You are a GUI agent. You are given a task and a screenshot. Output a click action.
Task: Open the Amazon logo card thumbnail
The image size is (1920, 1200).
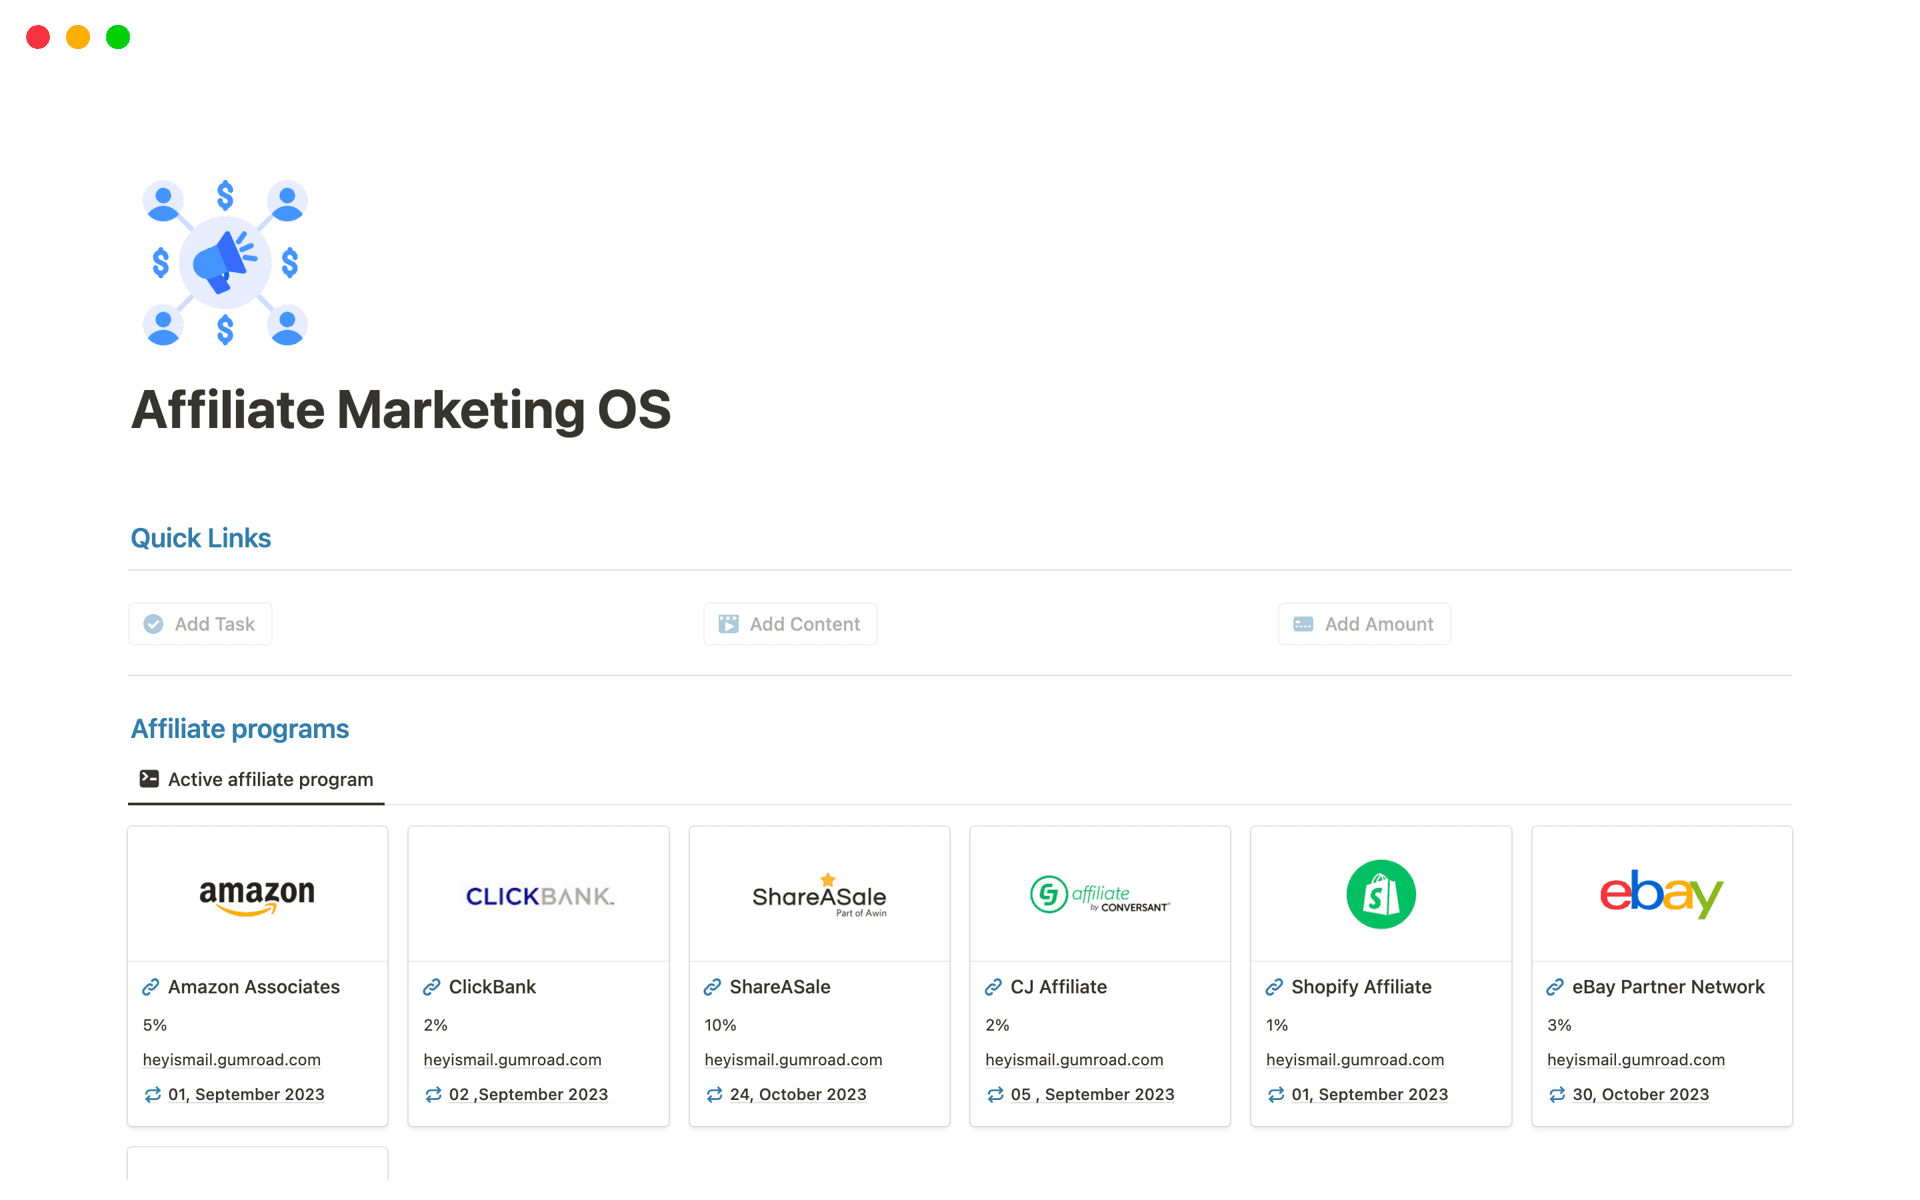[x=257, y=894]
